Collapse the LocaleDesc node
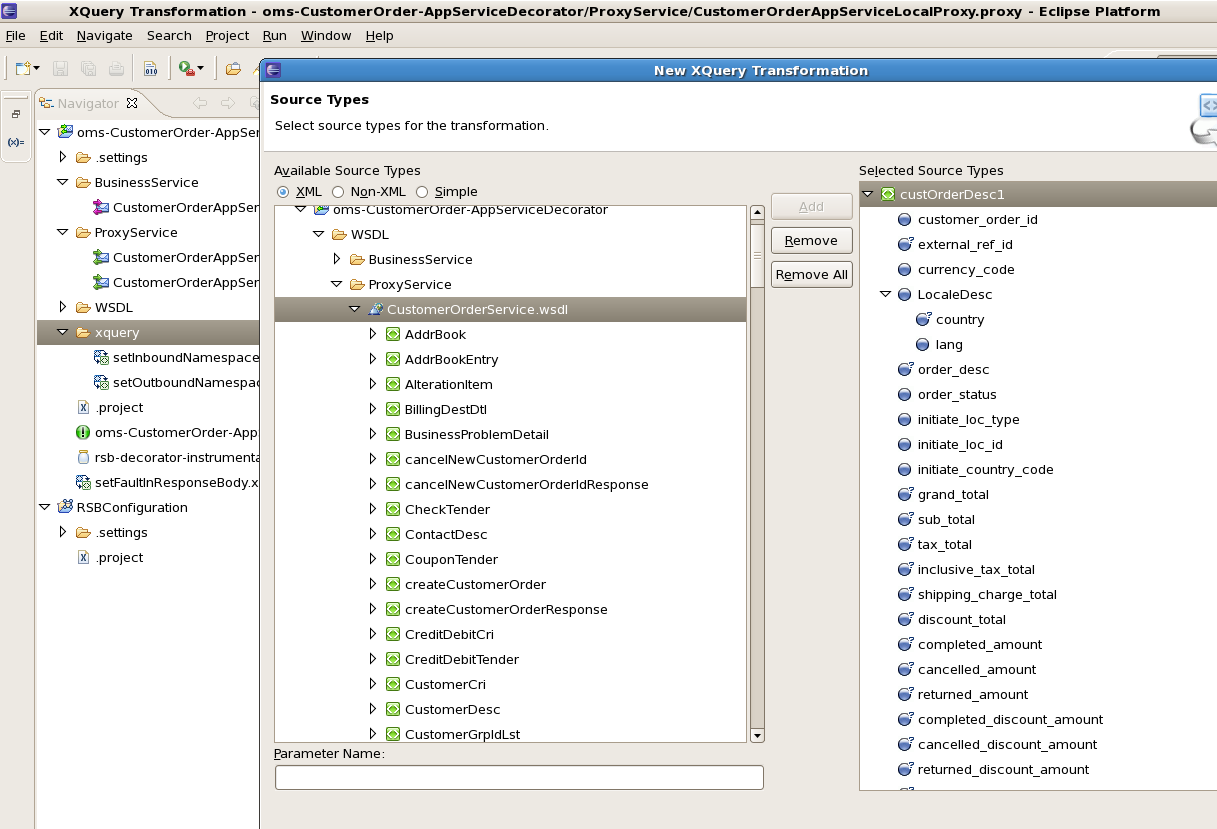The image size is (1217, 829). (885, 294)
